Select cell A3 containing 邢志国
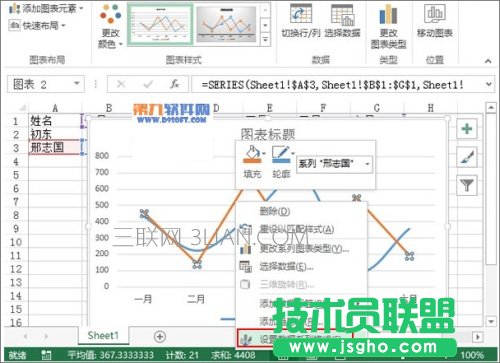 pyautogui.click(x=55, y=147)
